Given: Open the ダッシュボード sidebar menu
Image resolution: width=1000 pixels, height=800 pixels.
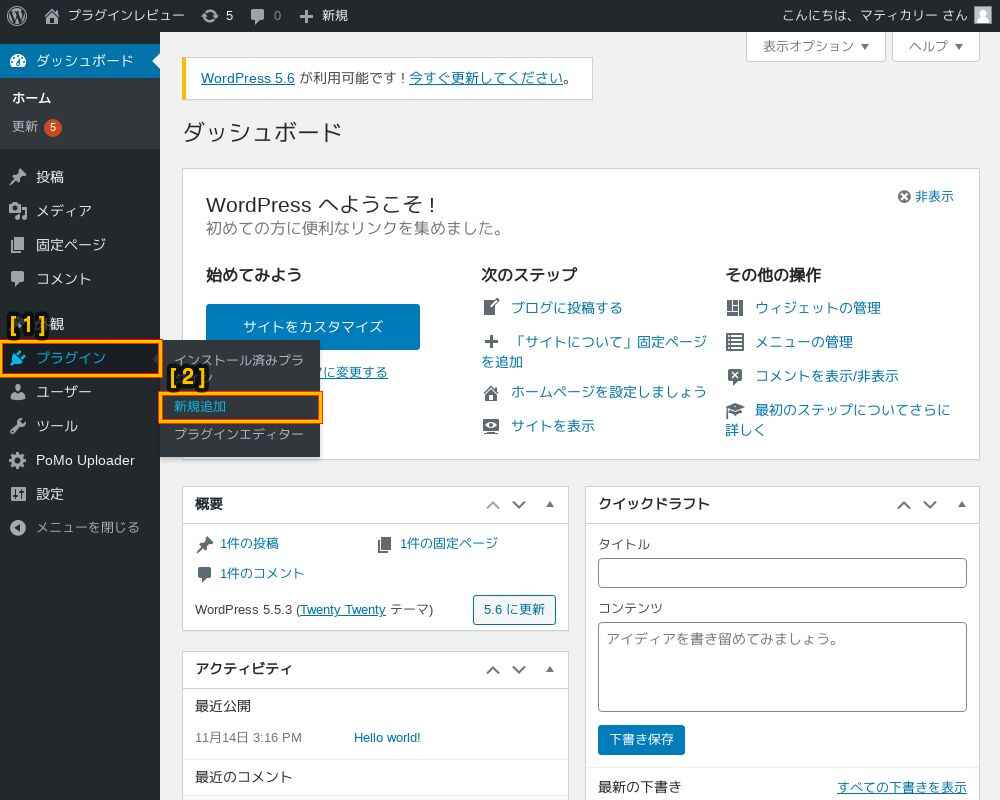Looking at the screenshot, I should [x=80, y=61].
